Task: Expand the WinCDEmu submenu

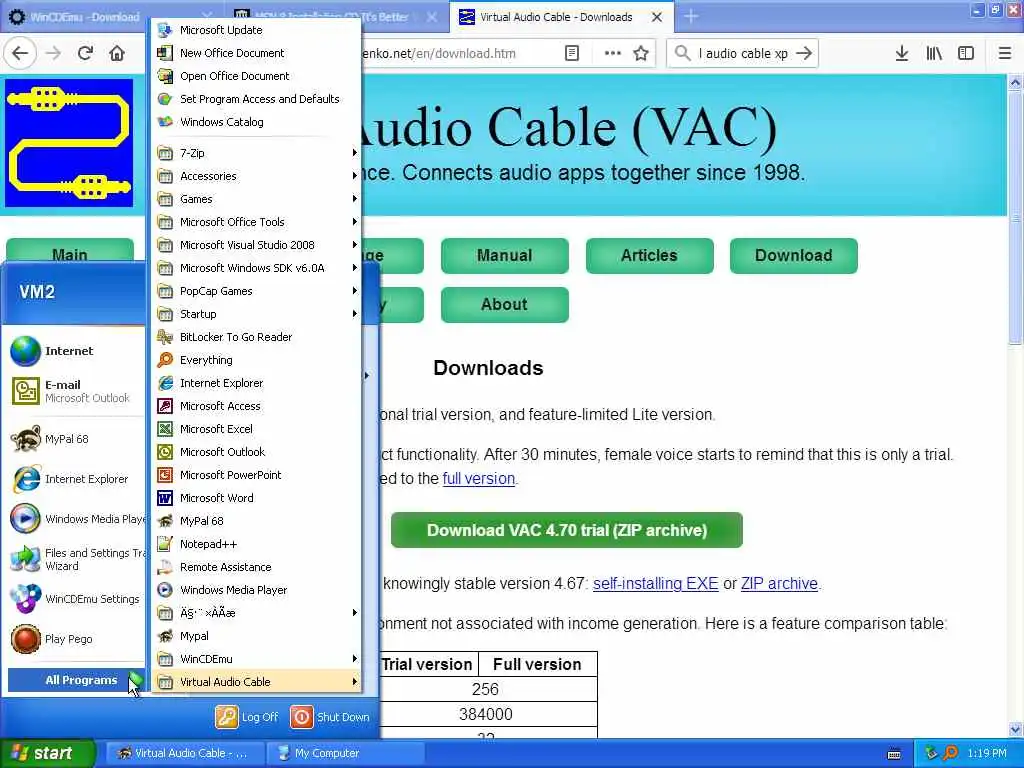Action: (x=258, y=659)
